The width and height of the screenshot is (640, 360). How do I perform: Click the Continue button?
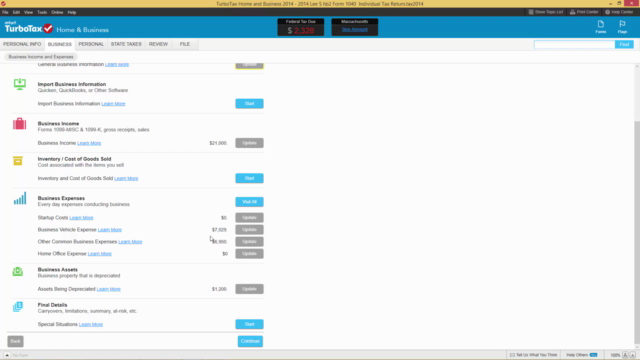pyautogui.click(x=250, y=341)
